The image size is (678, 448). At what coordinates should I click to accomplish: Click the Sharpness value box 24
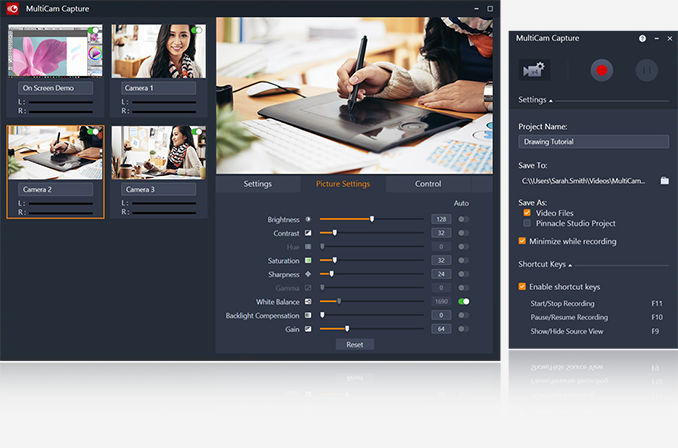tap(441, 274)
